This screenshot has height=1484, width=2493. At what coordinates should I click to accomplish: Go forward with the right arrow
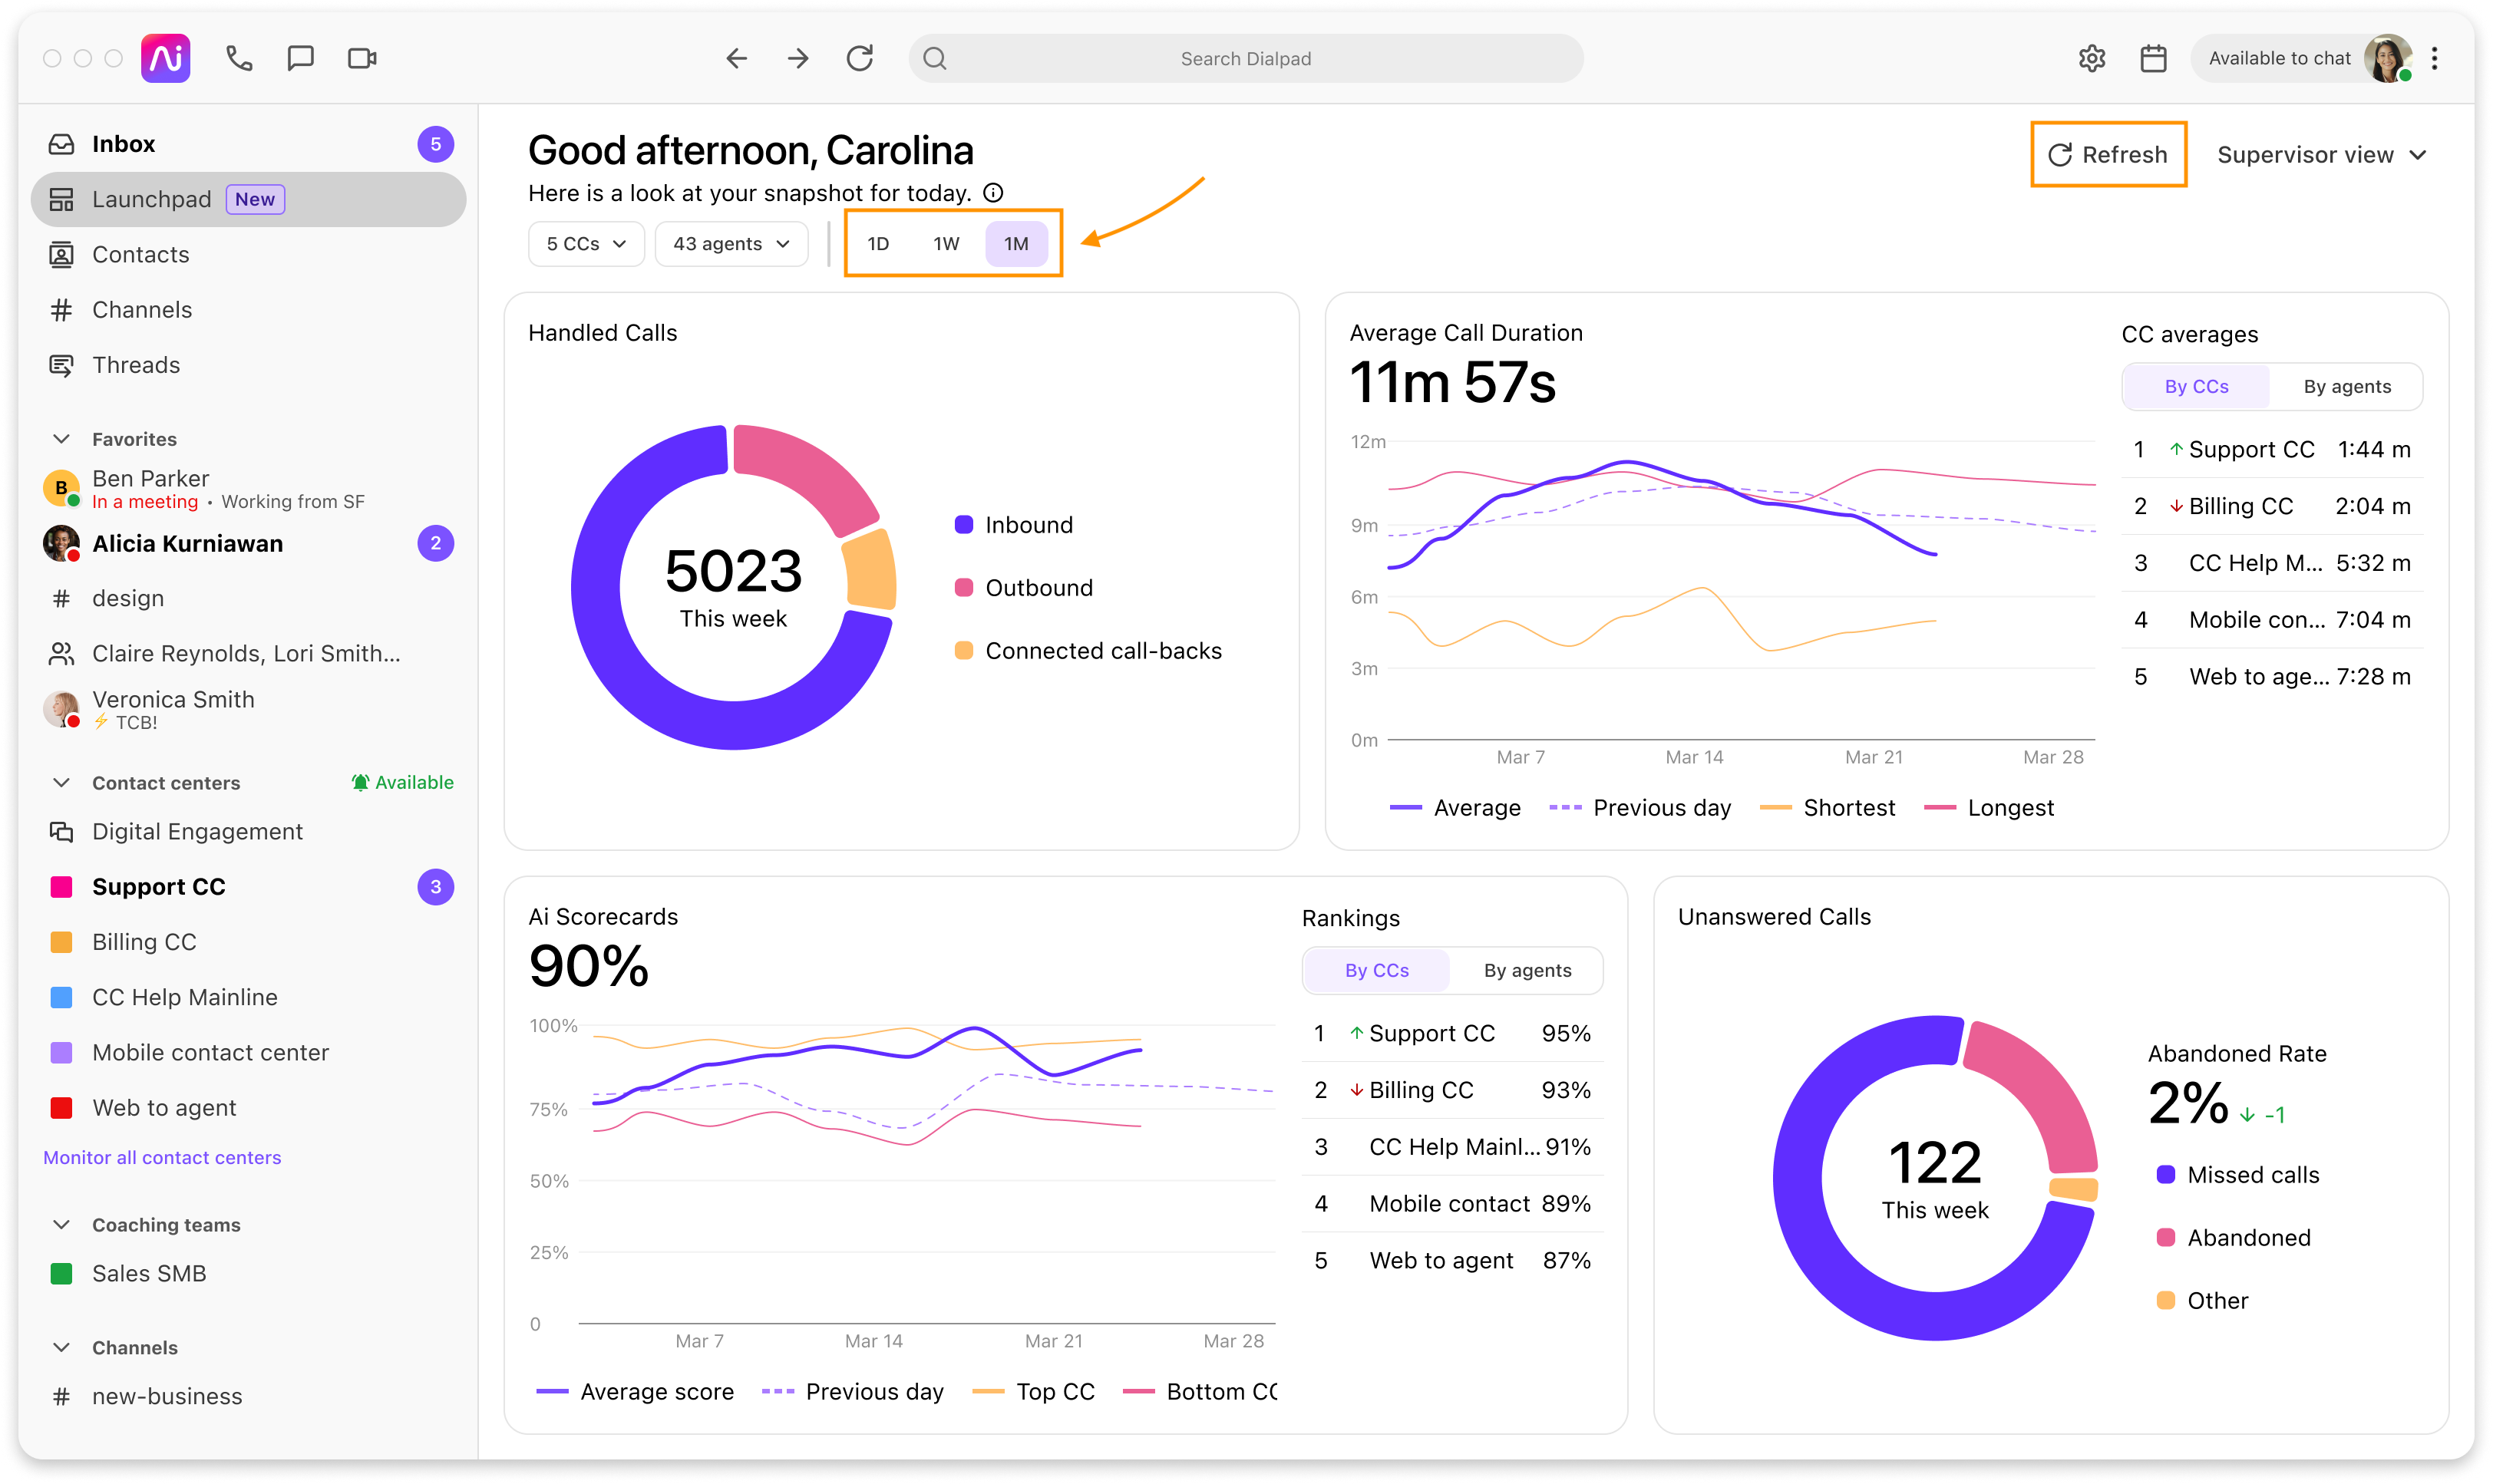tap(798, 58)
